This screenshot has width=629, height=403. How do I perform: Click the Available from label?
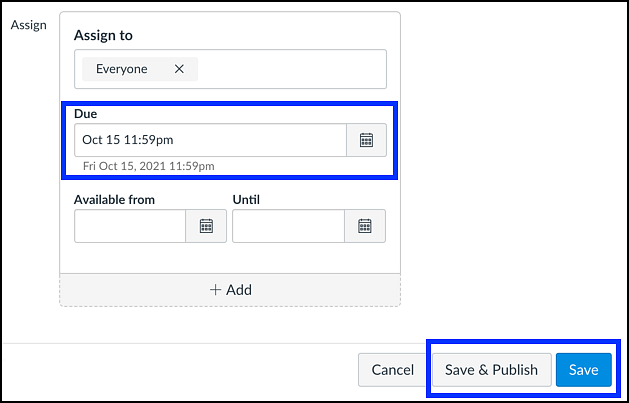(x=114, y=200)
